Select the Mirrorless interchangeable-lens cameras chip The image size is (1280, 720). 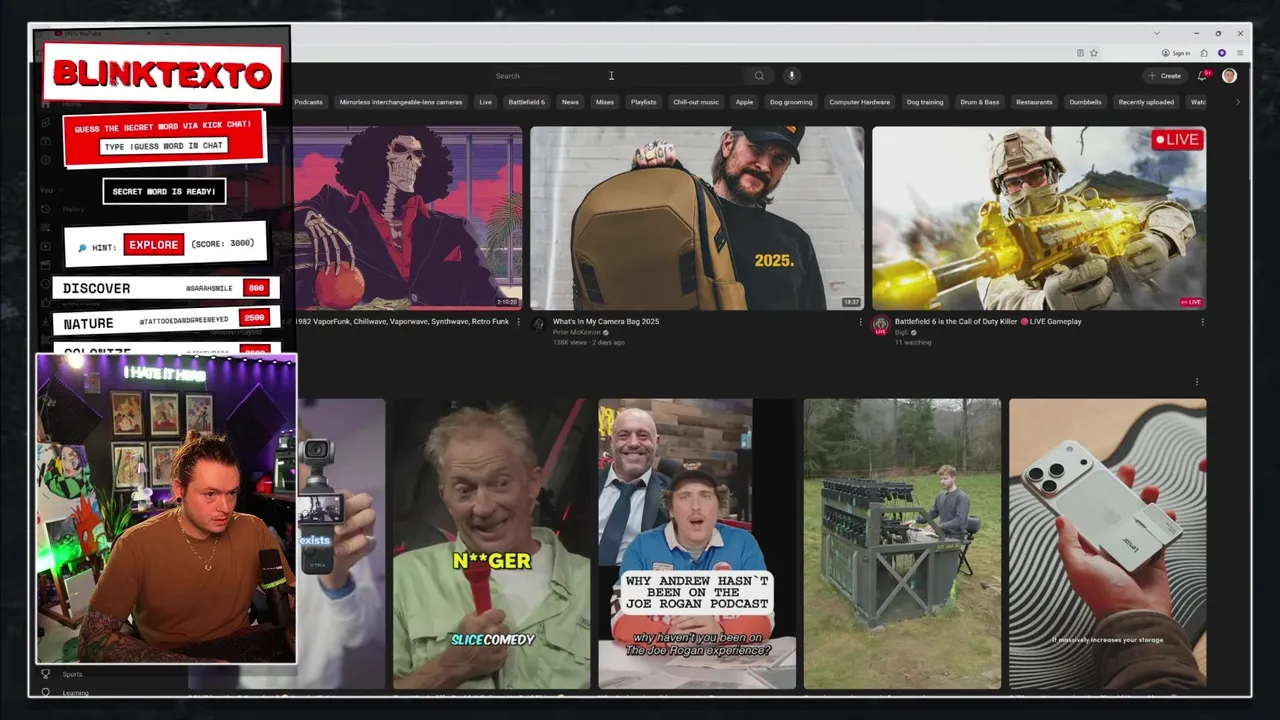[400, 102]
